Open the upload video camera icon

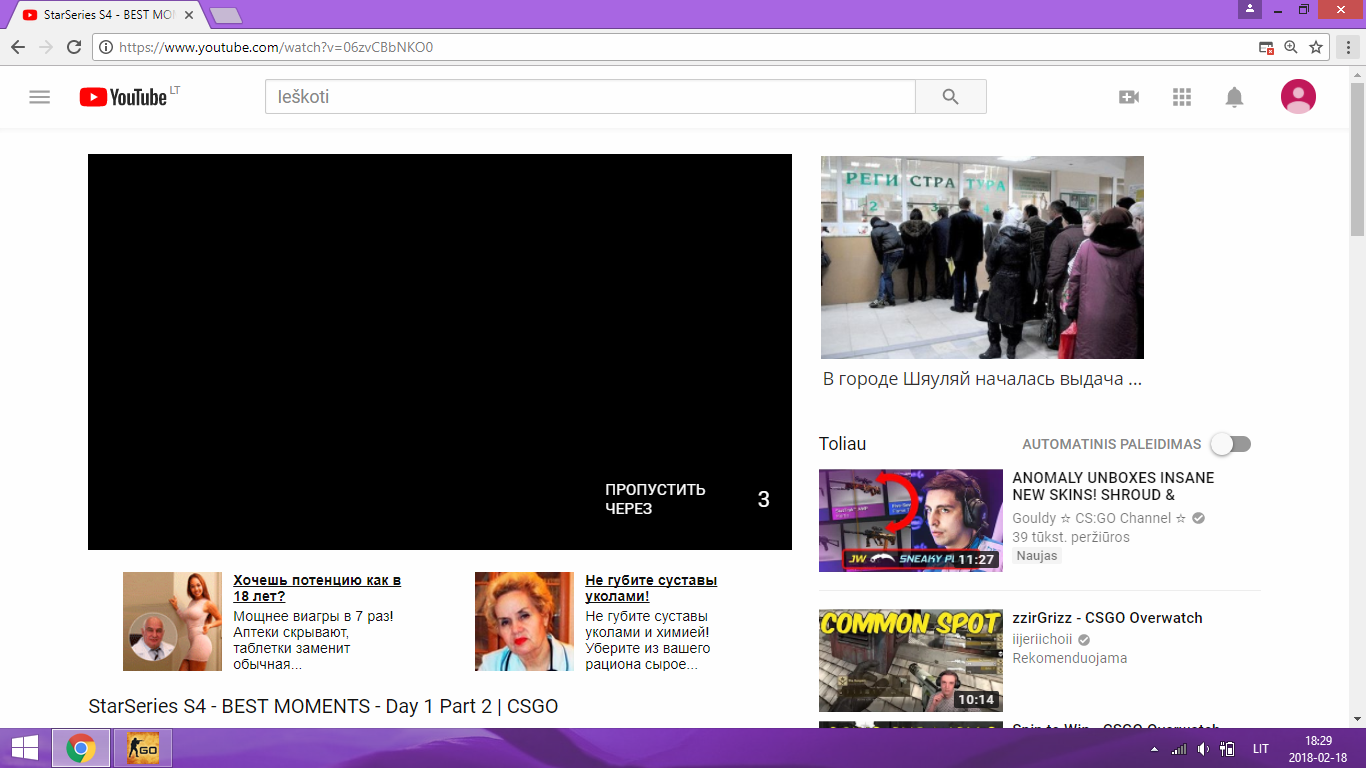click(x=1129, y=97)
